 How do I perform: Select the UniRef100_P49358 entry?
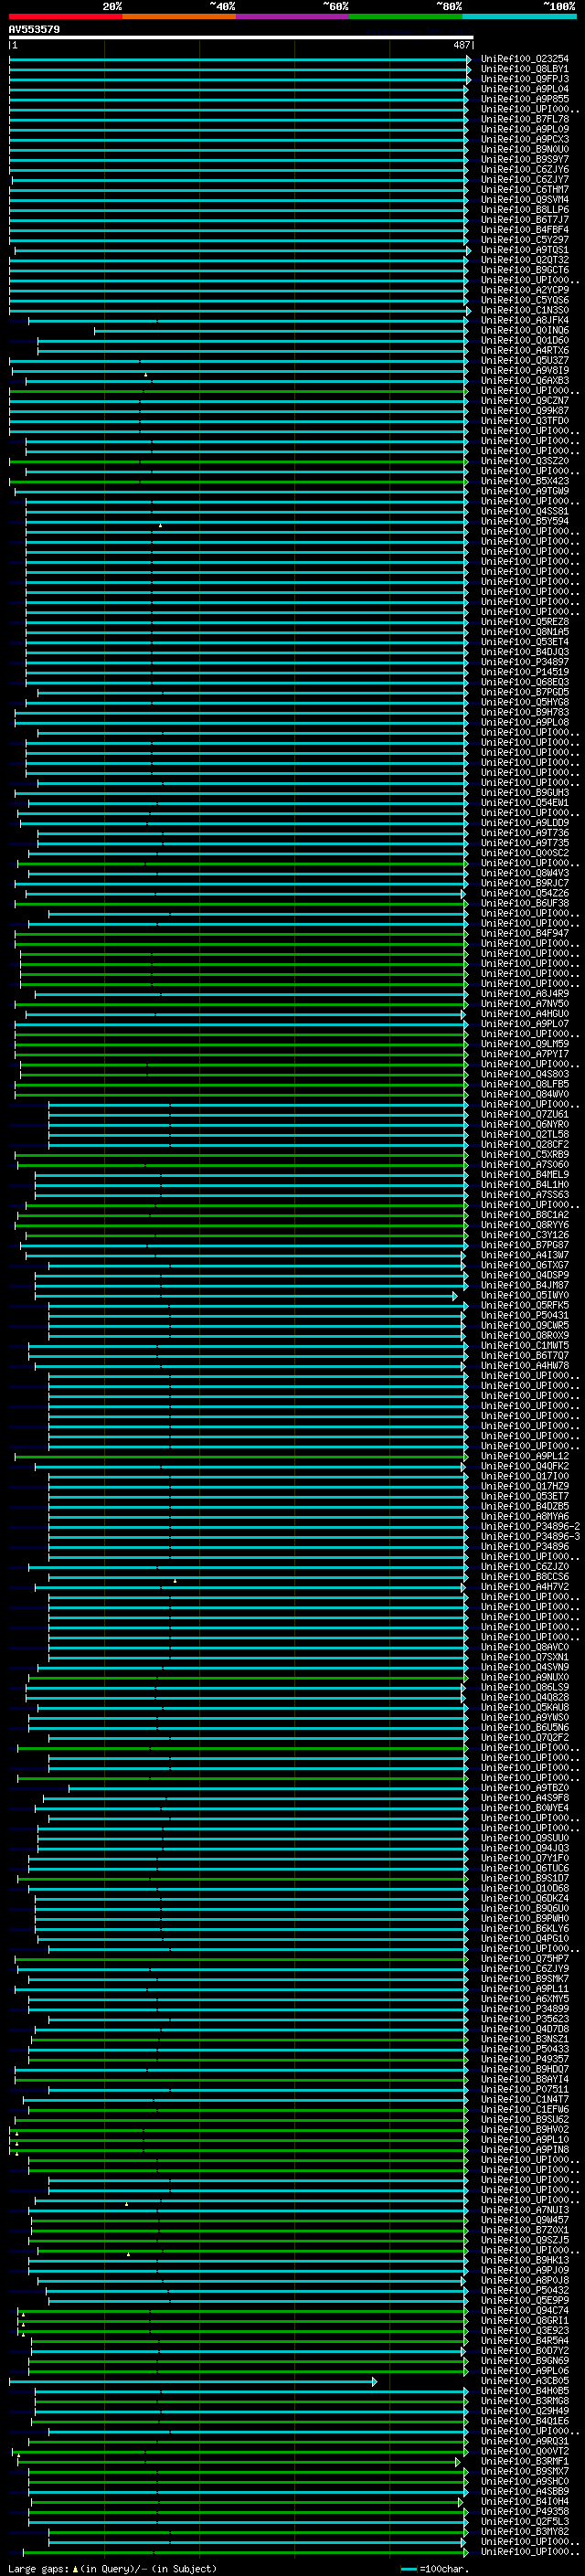click(524, 2511)
